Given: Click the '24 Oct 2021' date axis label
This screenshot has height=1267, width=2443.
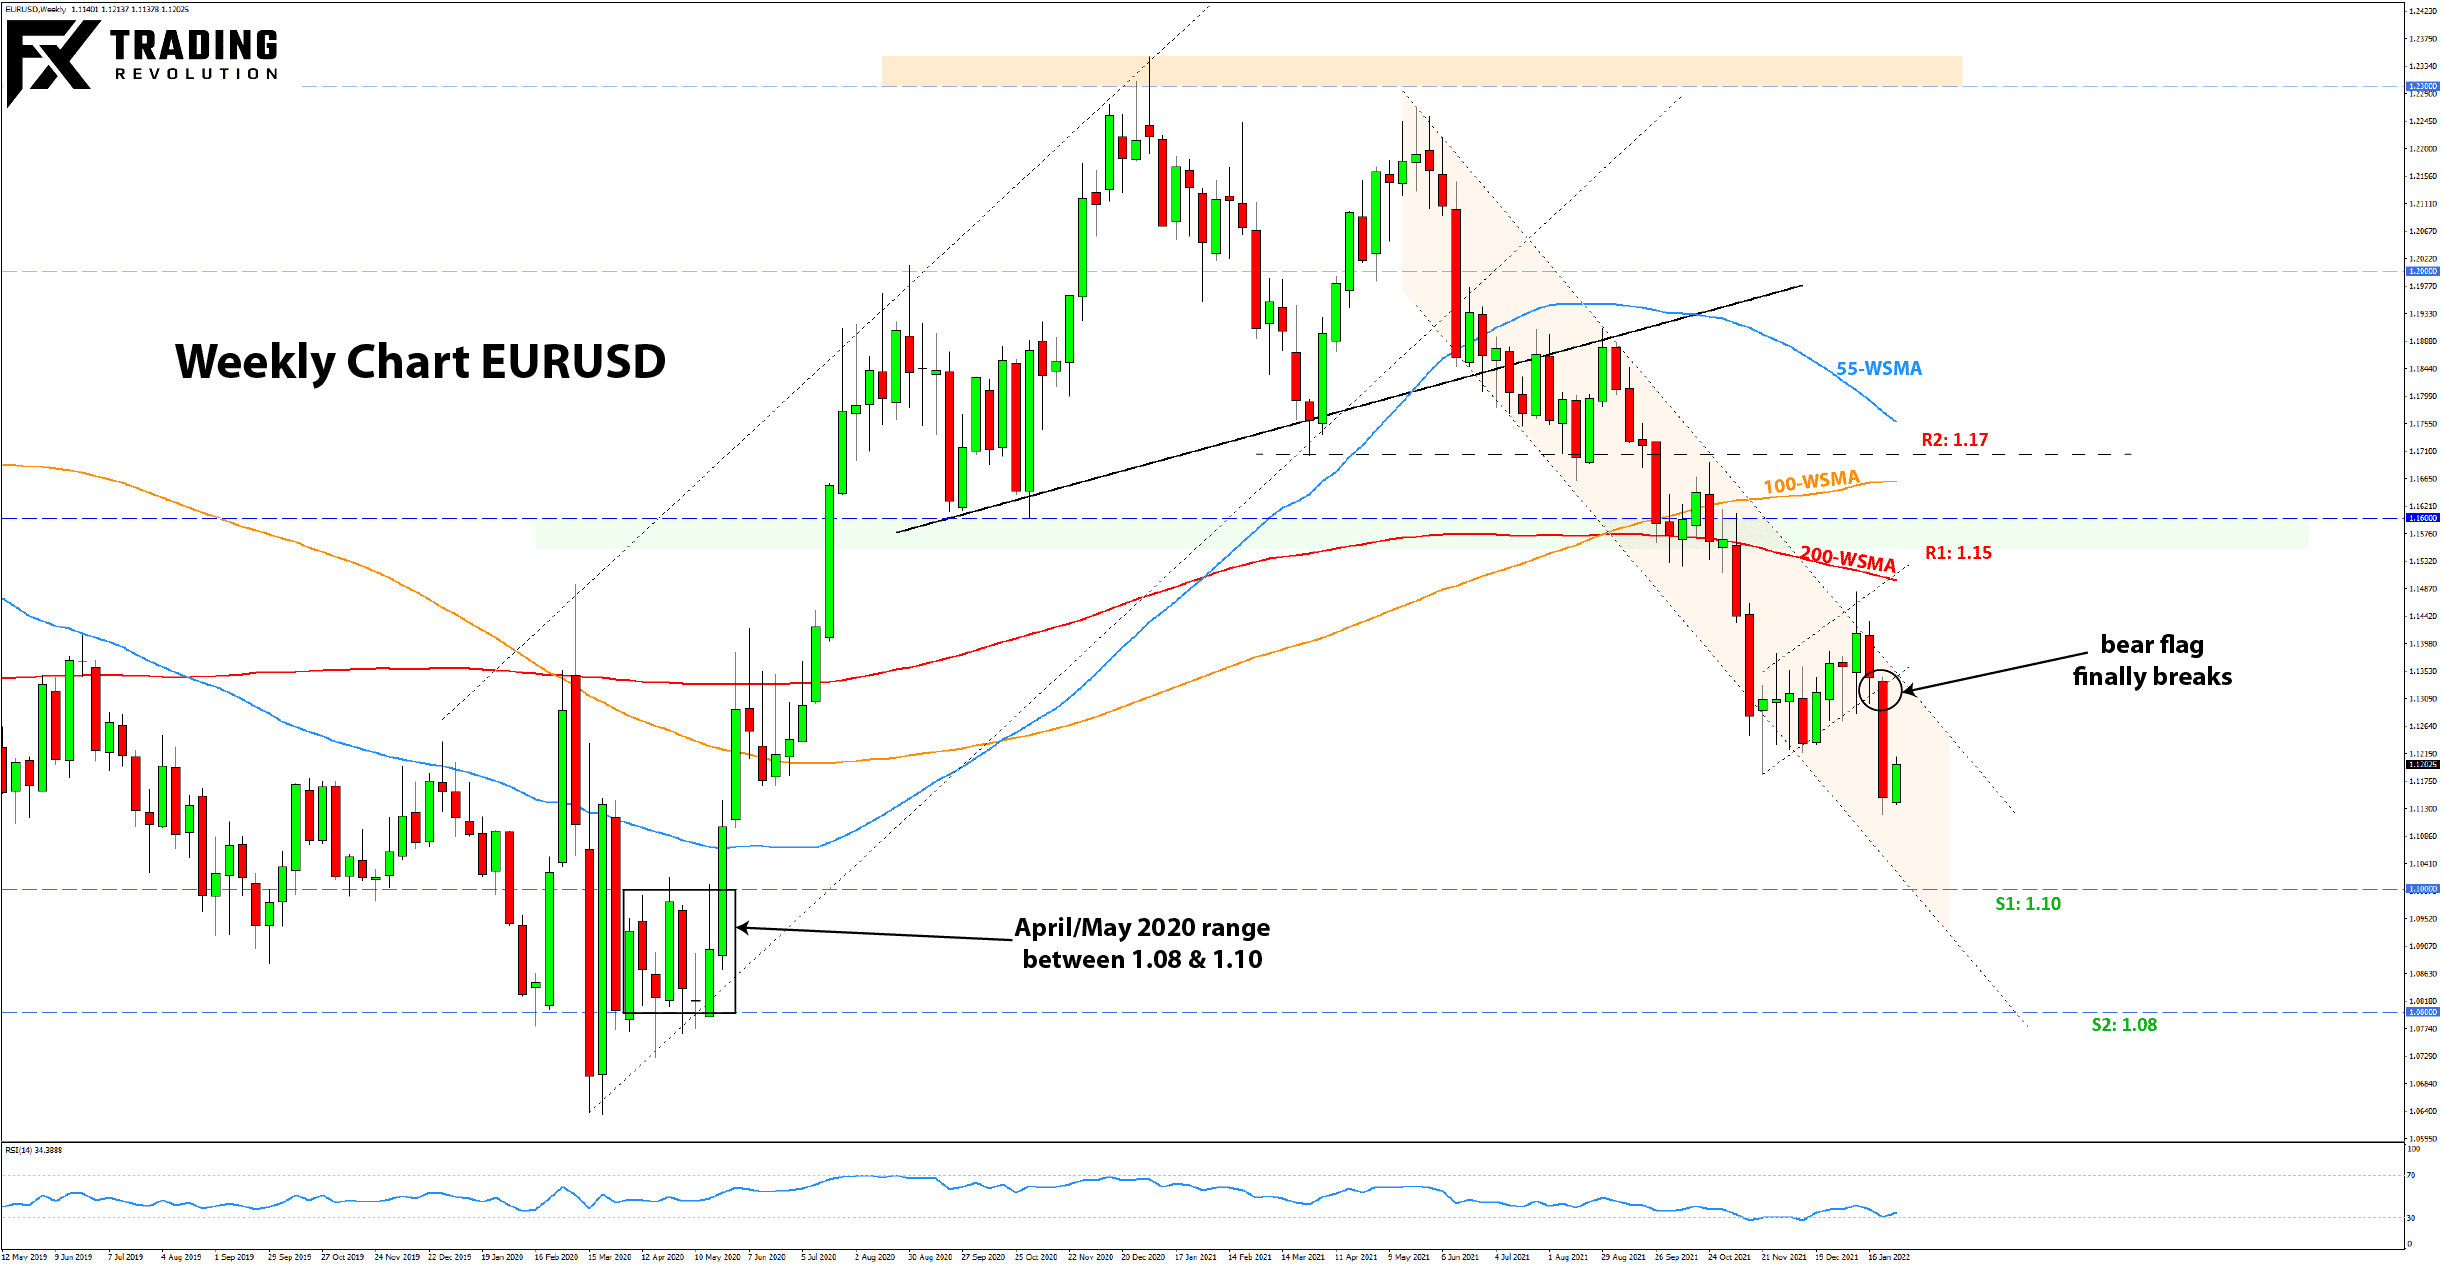Looking at the screenshot, I should click(1729, 1257).
